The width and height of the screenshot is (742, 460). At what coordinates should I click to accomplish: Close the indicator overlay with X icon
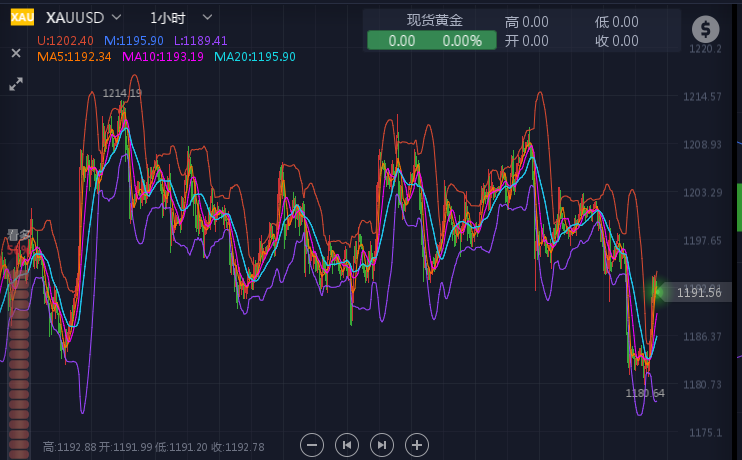16,53
